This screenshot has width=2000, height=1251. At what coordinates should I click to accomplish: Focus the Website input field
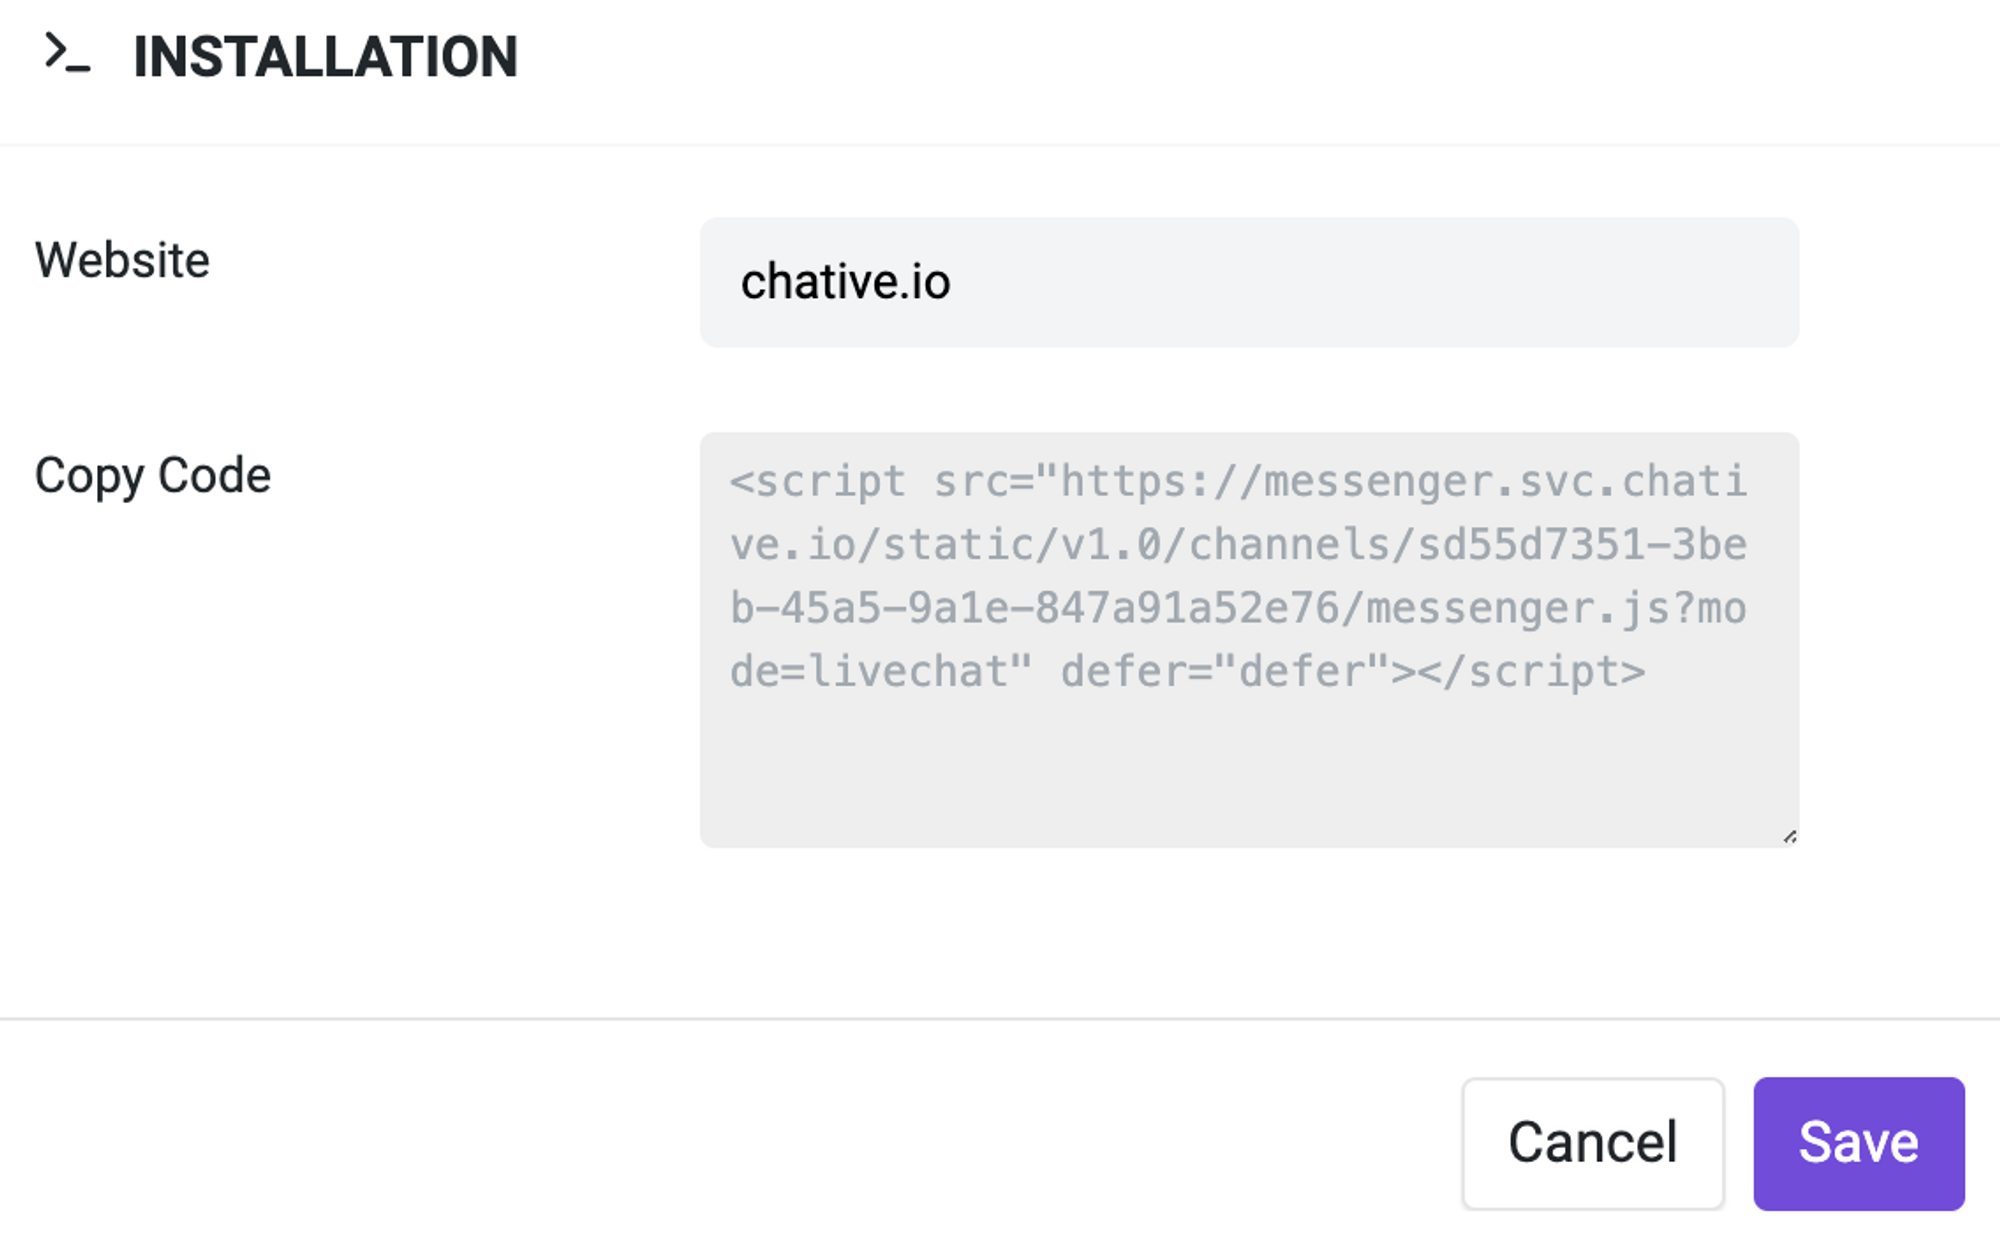tap(1249, 282)
